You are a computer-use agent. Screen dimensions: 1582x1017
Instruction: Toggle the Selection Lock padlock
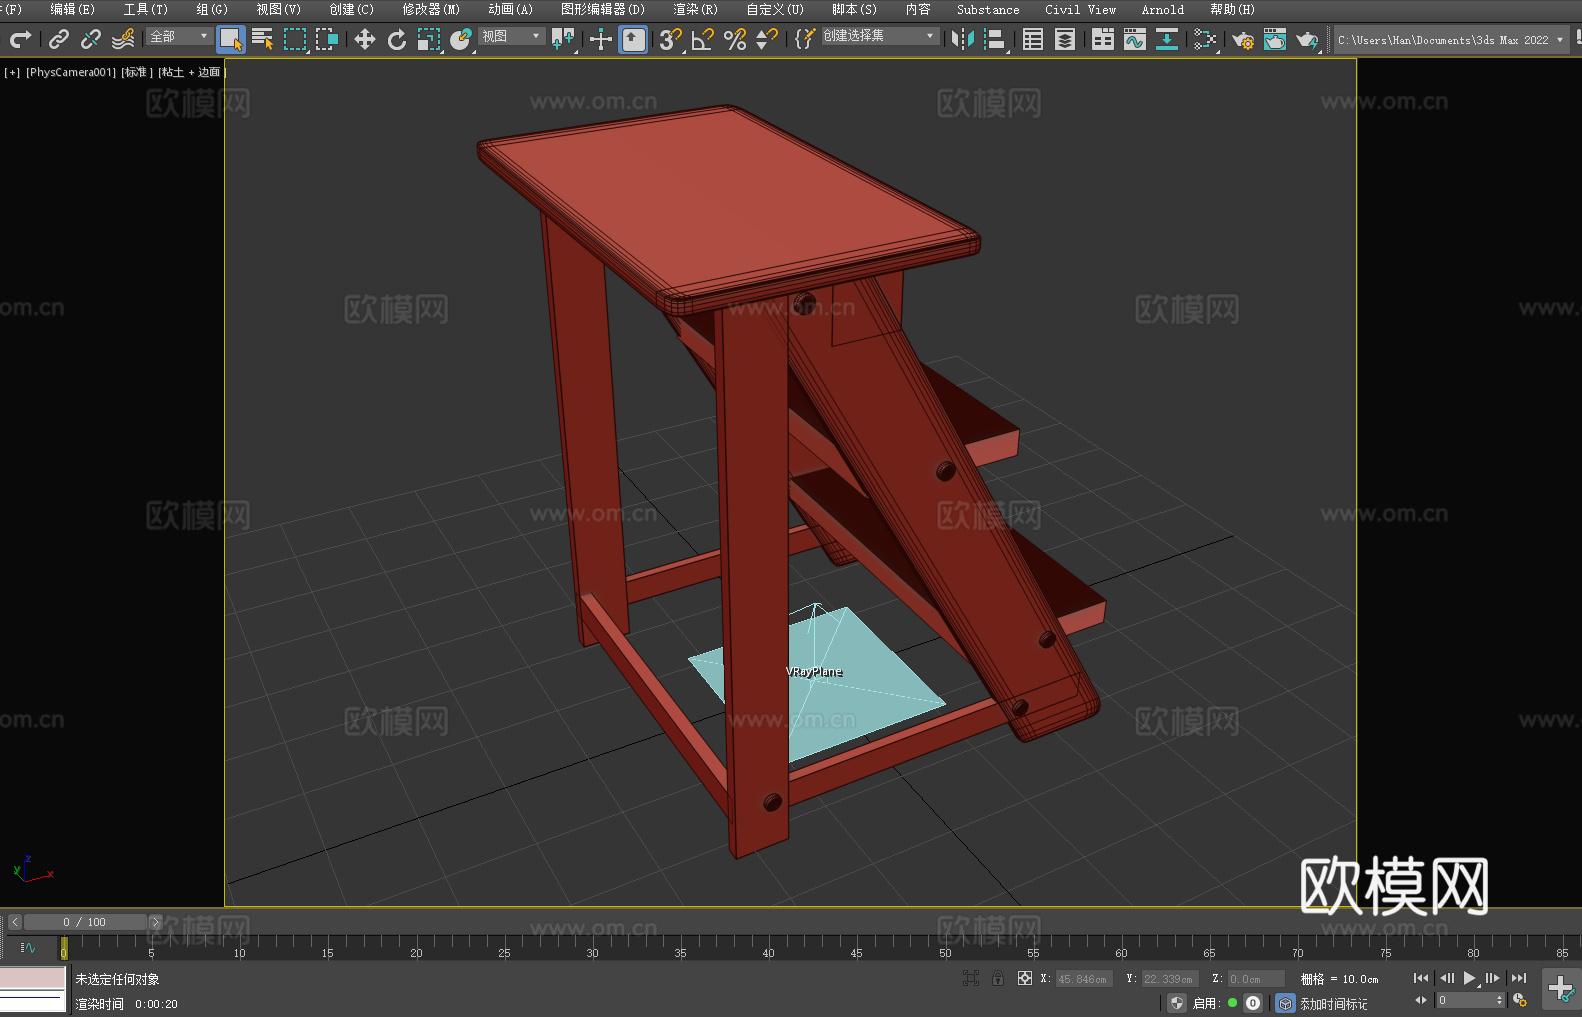pos(998,978)
